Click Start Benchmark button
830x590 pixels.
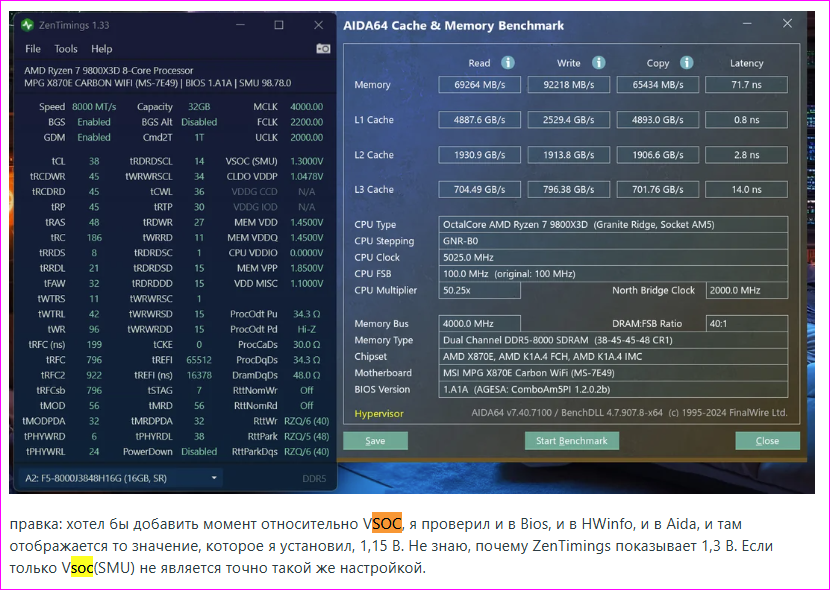coord(572,441)
